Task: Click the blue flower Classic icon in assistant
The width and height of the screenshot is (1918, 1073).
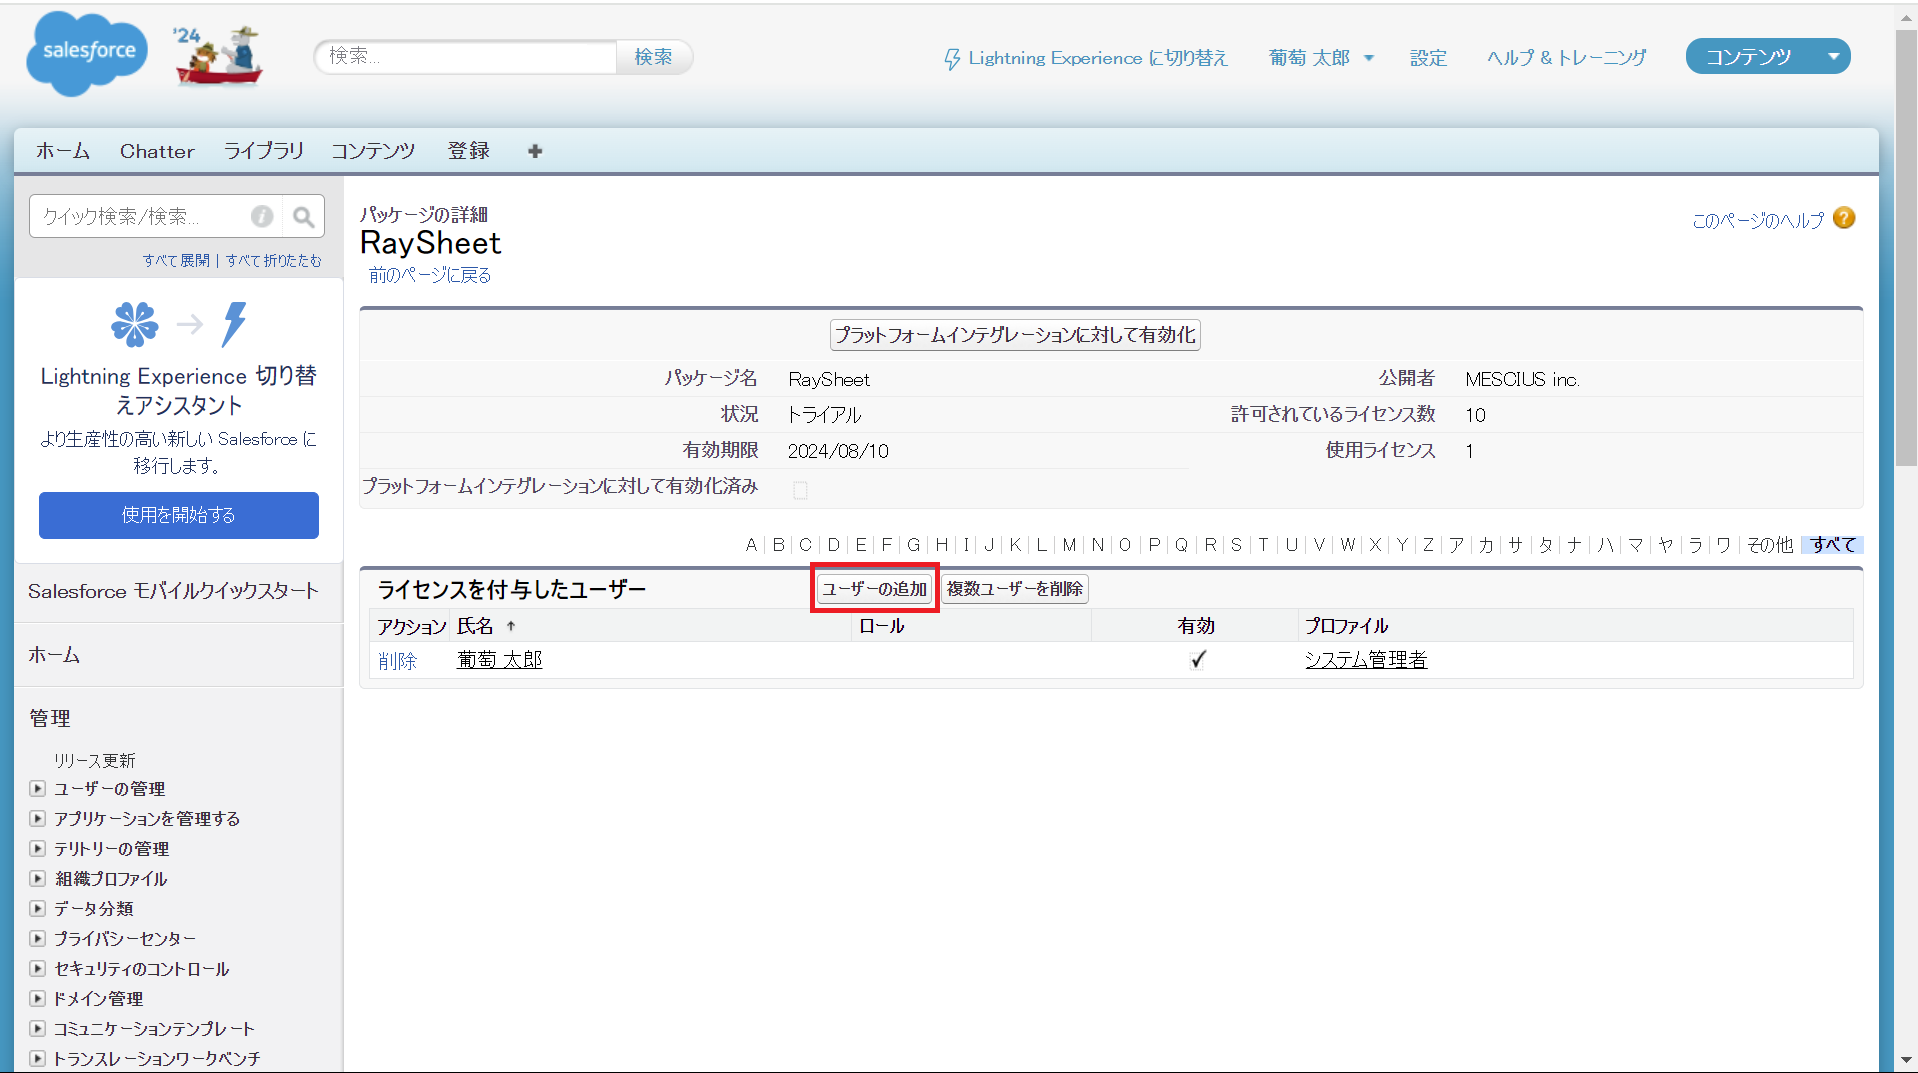Action: pos(135,324)
